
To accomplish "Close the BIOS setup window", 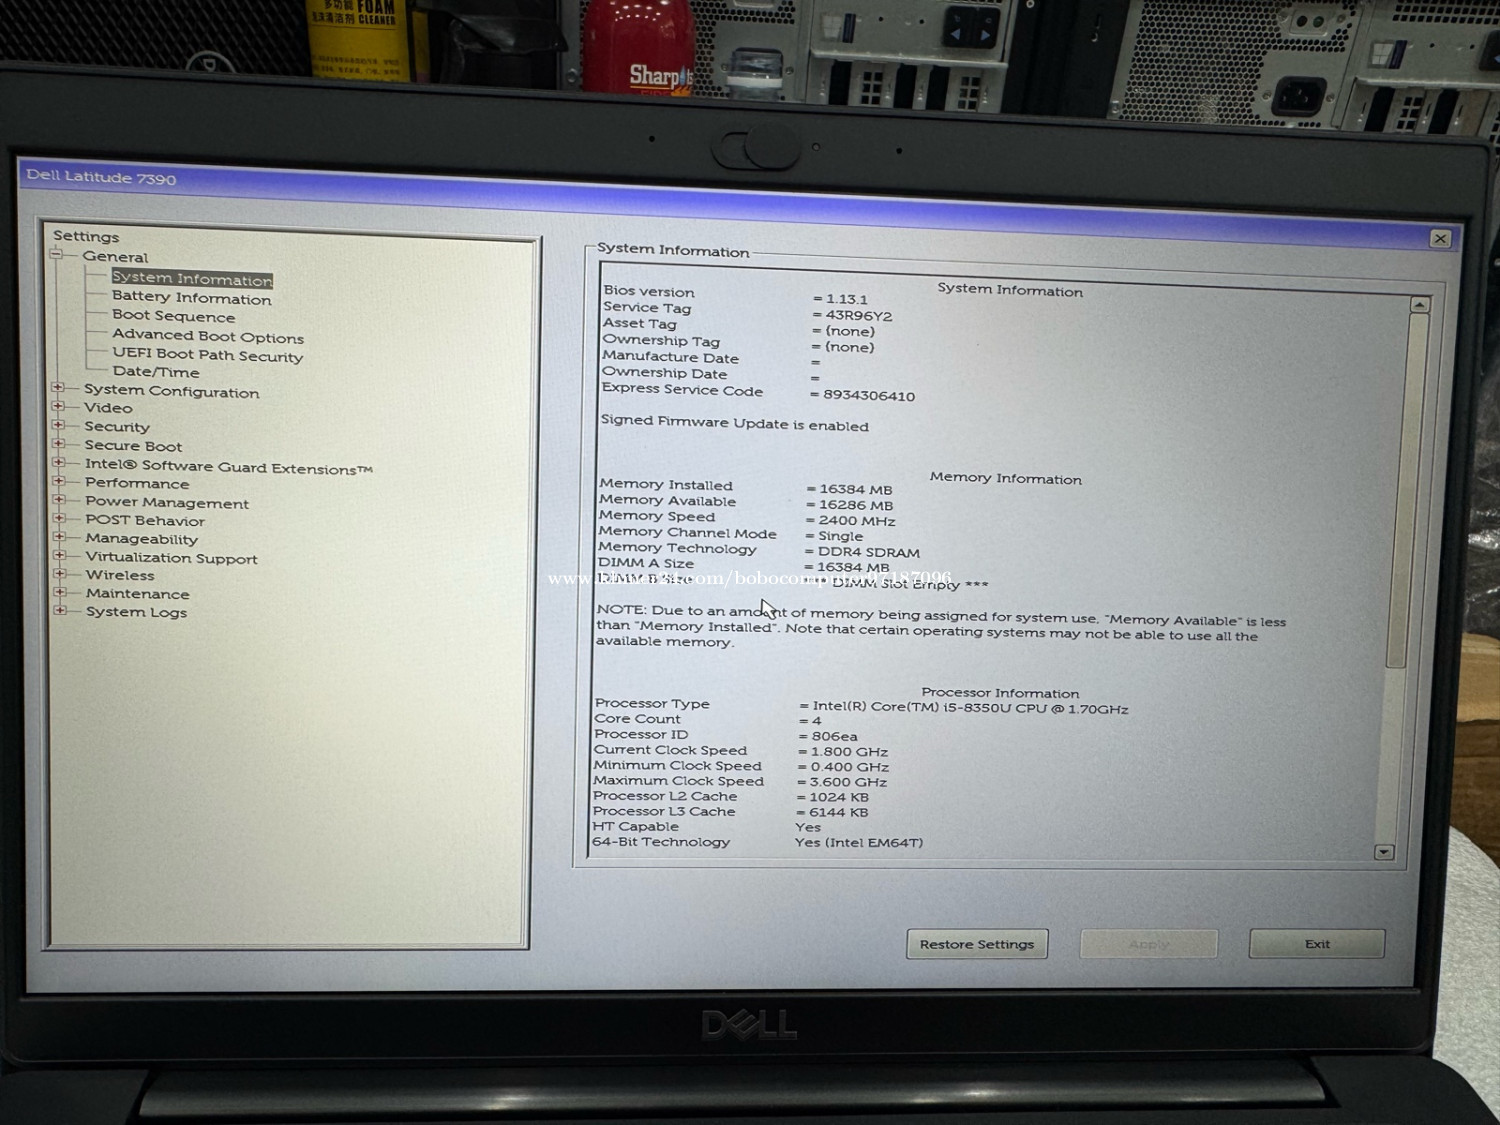I will [1440, 238].
